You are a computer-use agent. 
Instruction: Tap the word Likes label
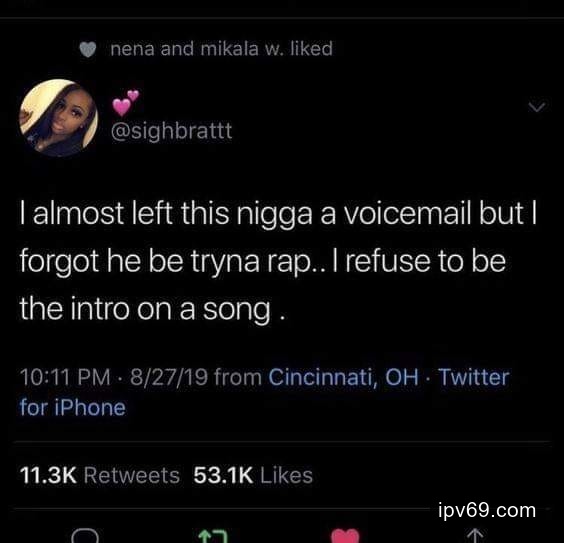click(x=286, y=475)
